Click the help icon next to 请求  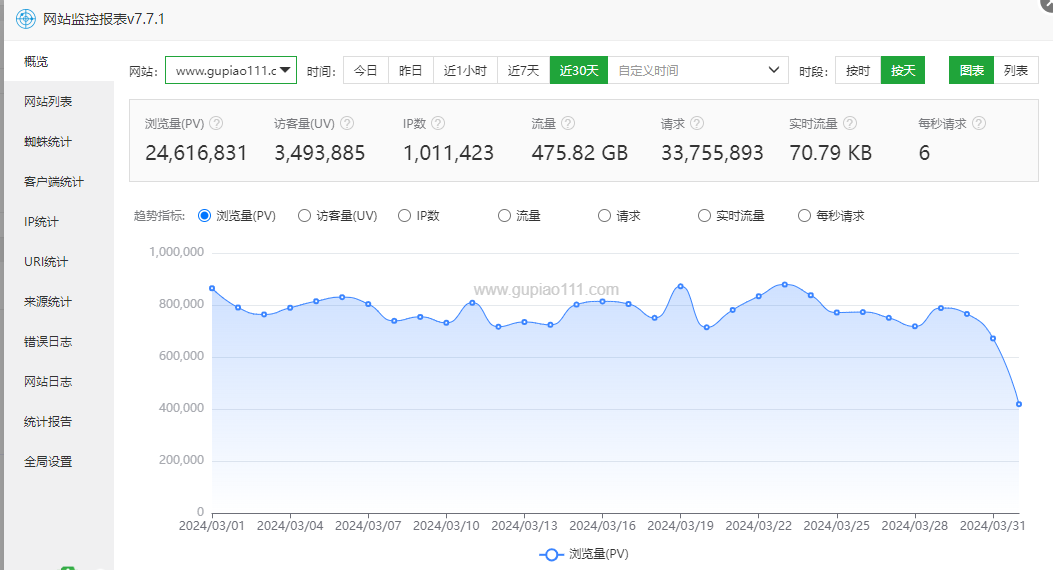697,123
